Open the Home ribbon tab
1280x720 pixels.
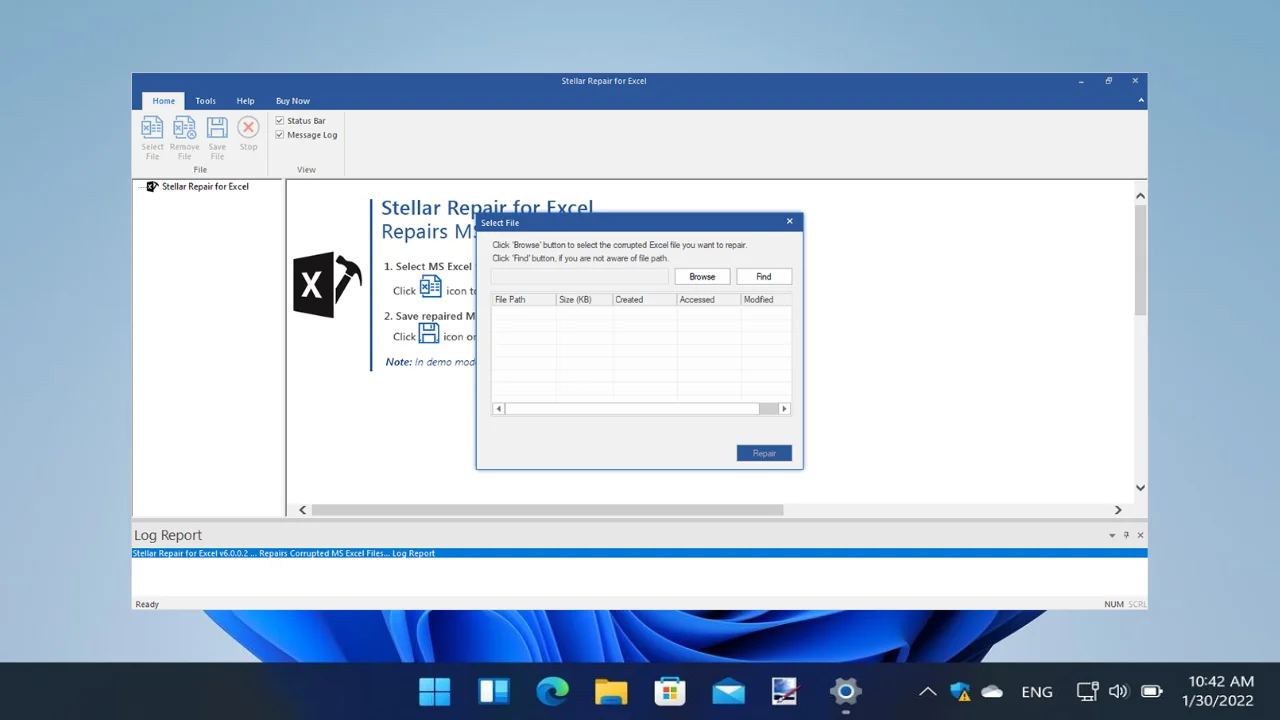coord(164,101)
